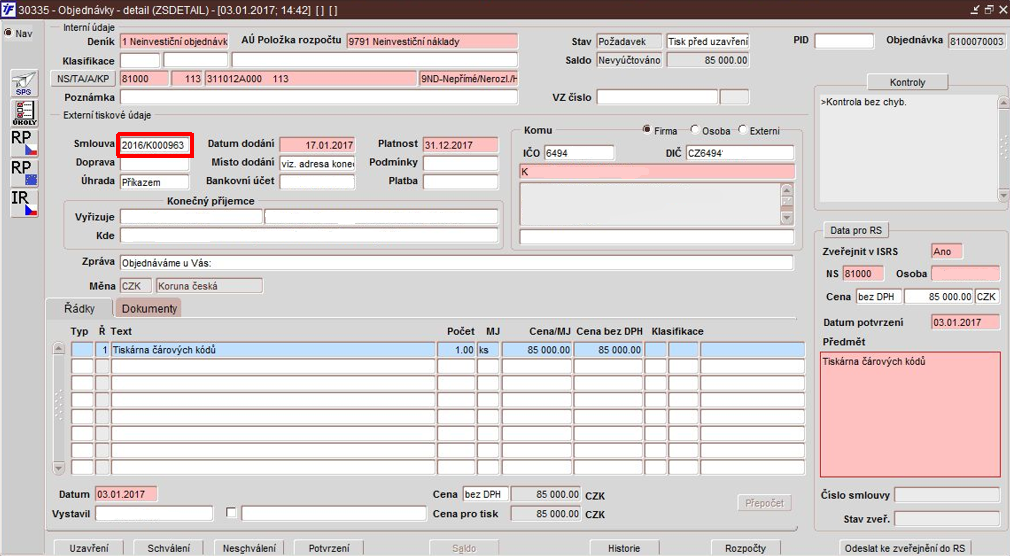This screenshot has width=1010, height=556.
Task: Click the Platnost field 31.12.2017
Action: click(x=460, y=145)
